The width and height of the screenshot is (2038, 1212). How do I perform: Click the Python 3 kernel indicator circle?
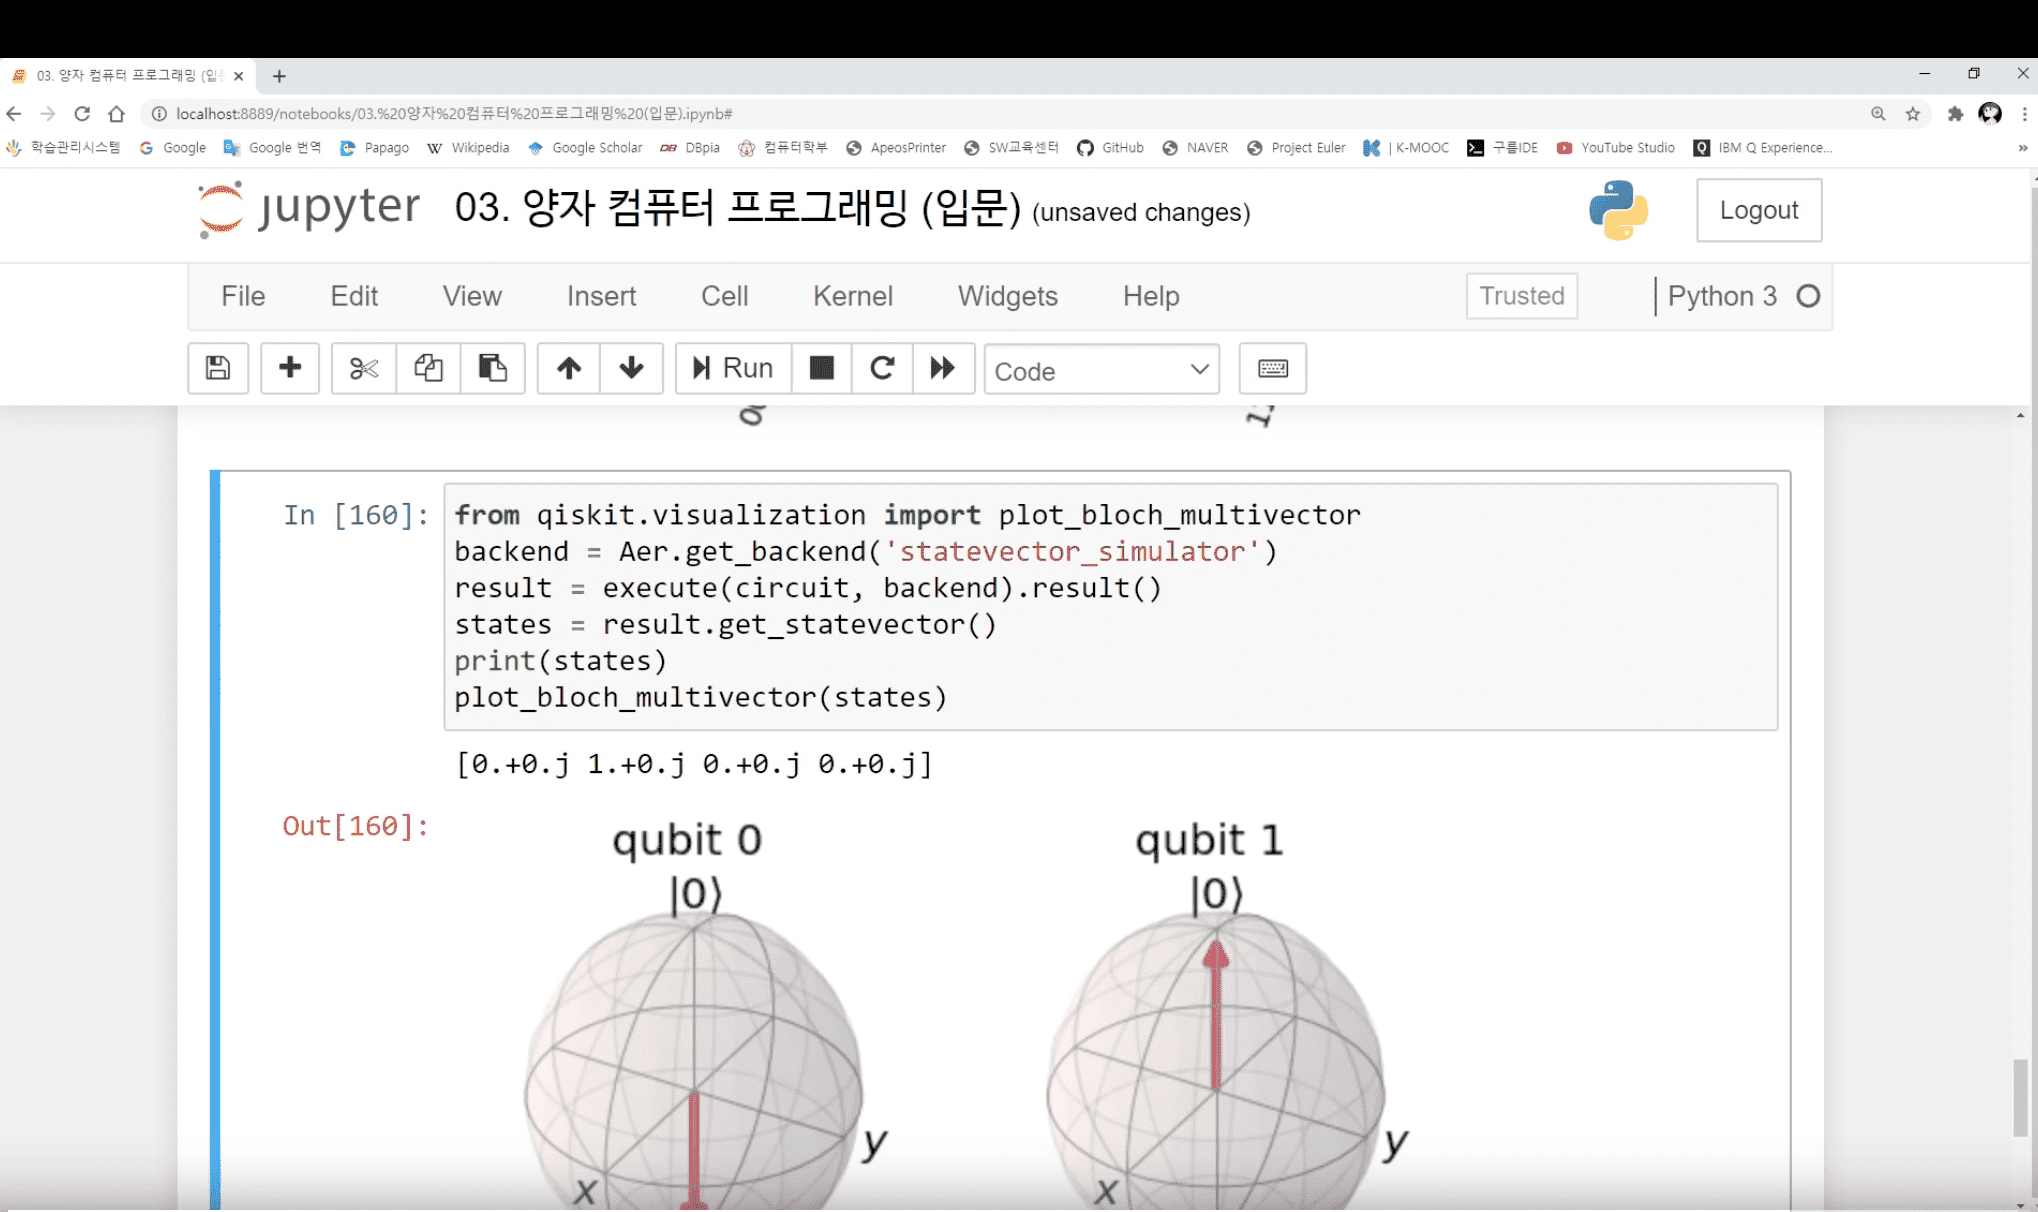coord(1808,296)
